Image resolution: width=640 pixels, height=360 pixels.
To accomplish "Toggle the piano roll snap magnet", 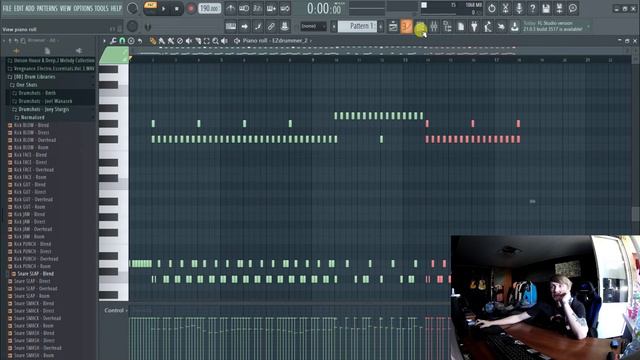I will coord(122,41).
